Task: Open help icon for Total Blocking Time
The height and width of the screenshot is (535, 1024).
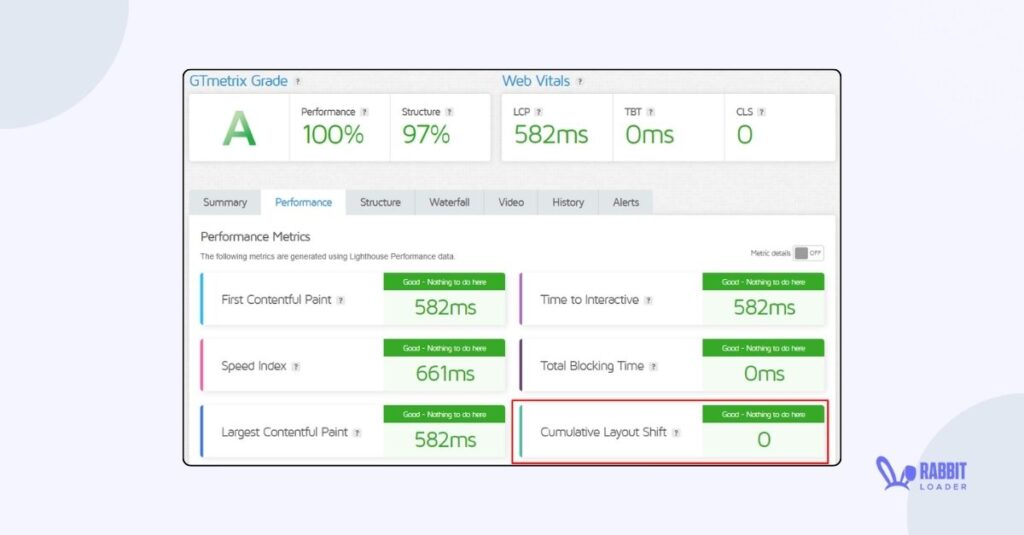Action: (x=654, y=366)
